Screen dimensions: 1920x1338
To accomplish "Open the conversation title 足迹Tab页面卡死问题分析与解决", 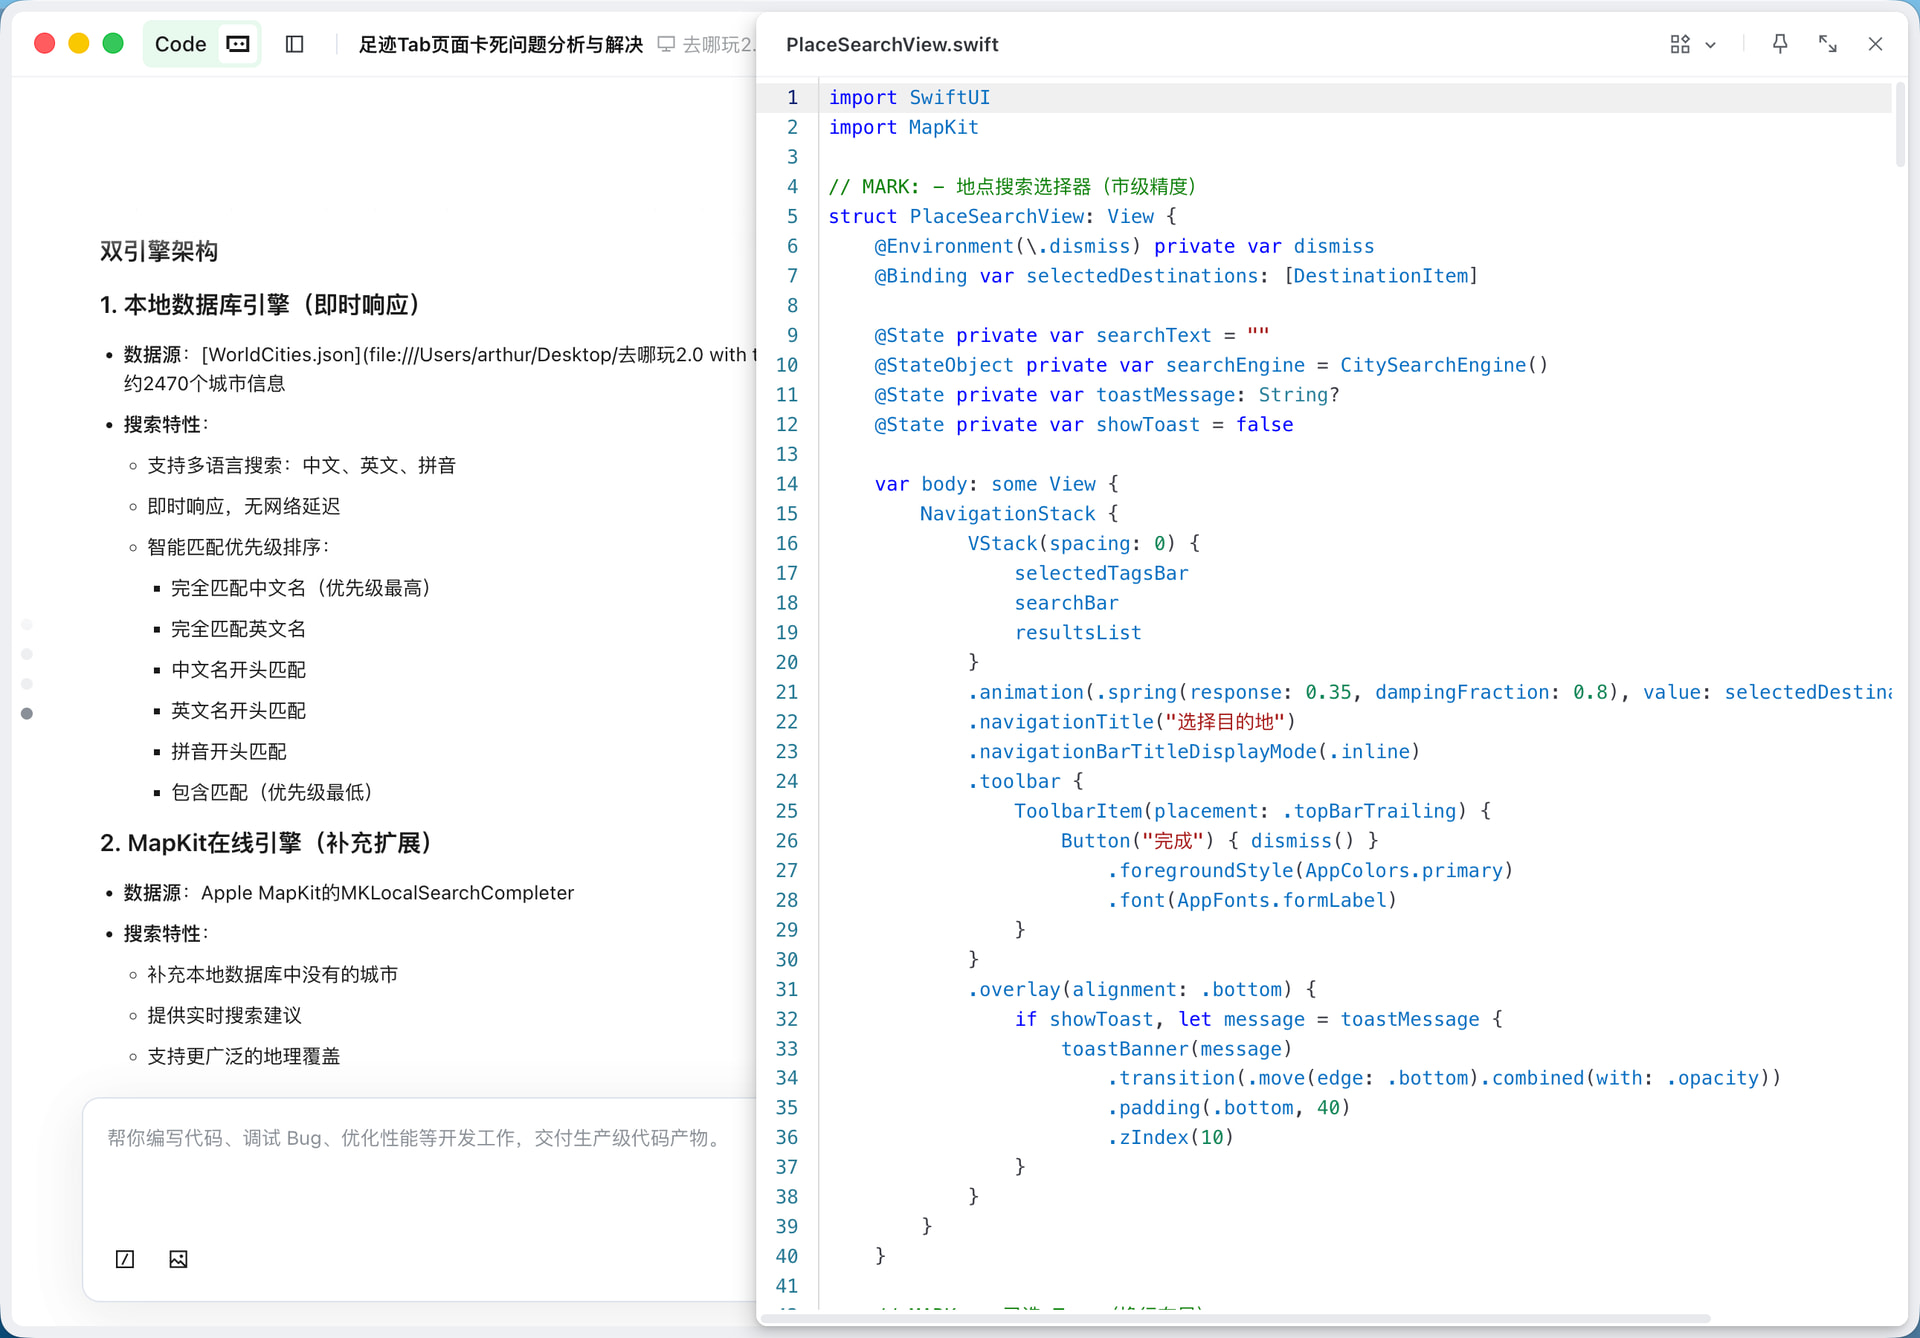I will pyautogui.click(x=500, y=44).
